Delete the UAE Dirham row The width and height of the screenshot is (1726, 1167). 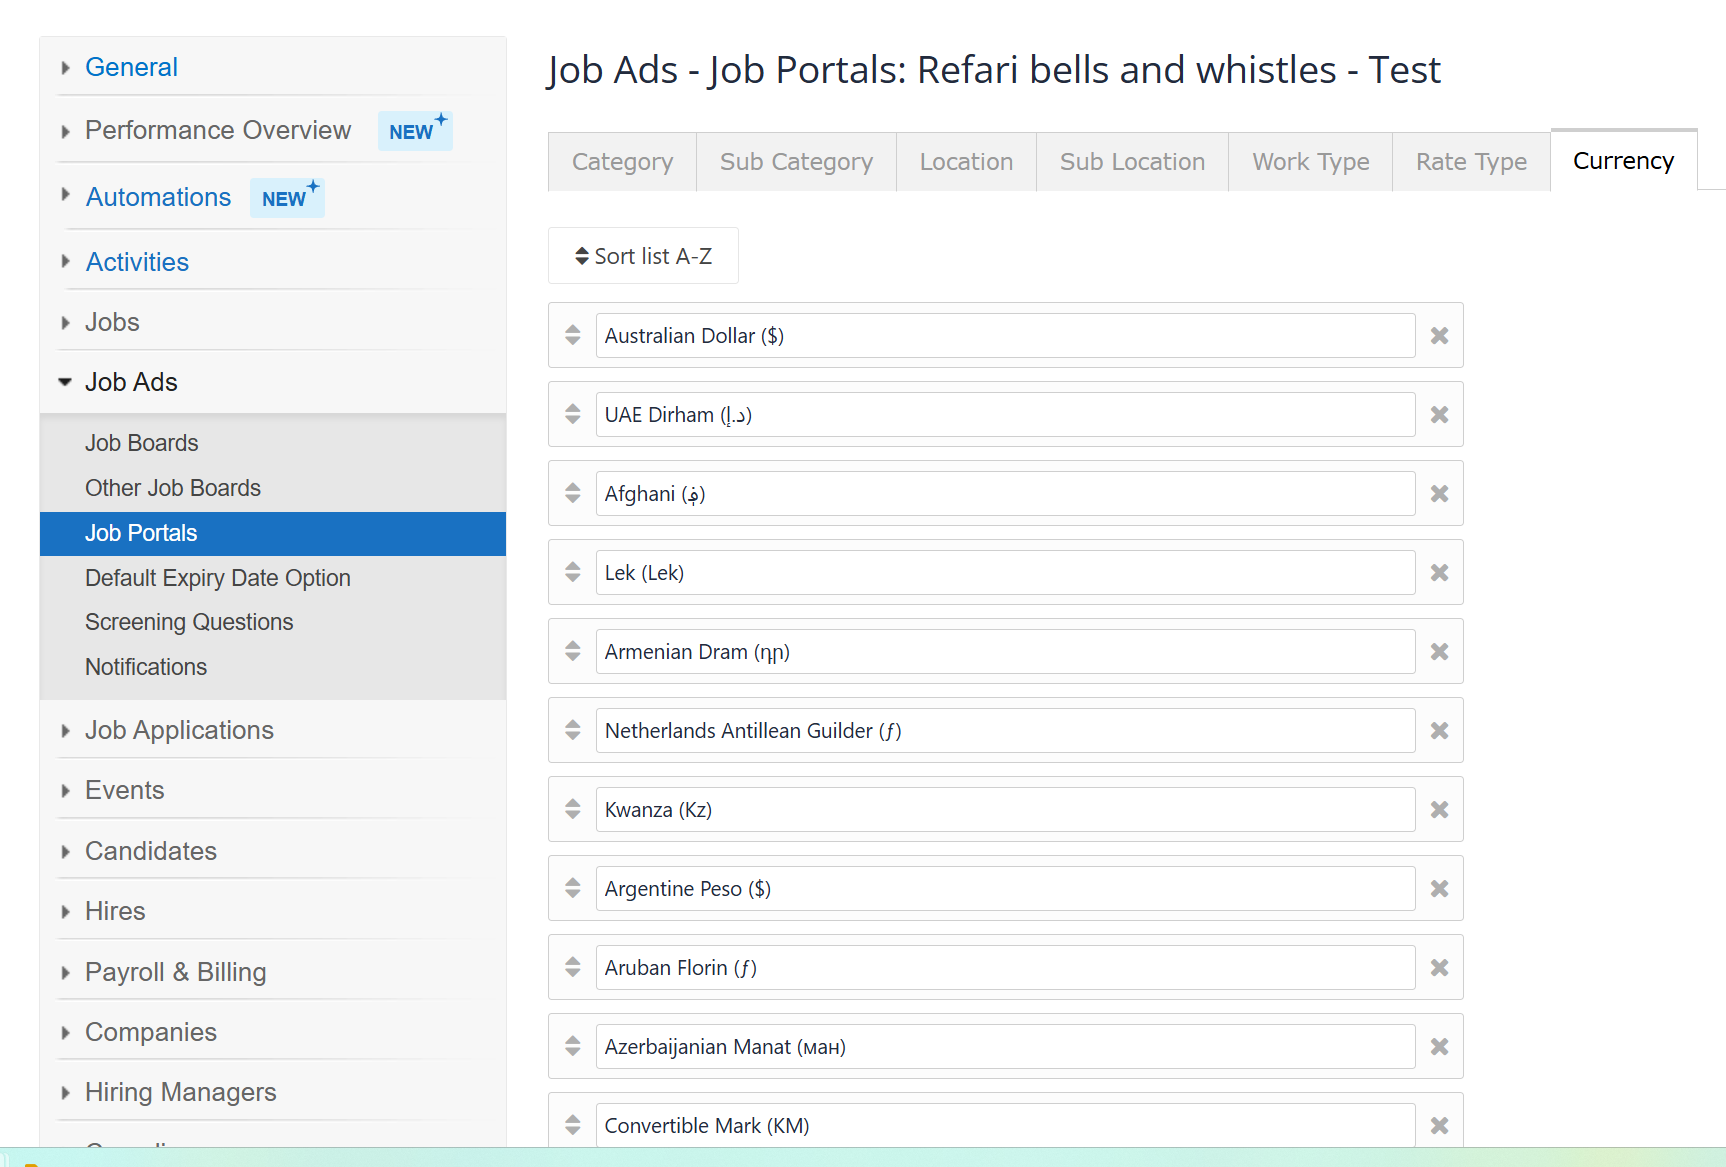(1439, 415)
